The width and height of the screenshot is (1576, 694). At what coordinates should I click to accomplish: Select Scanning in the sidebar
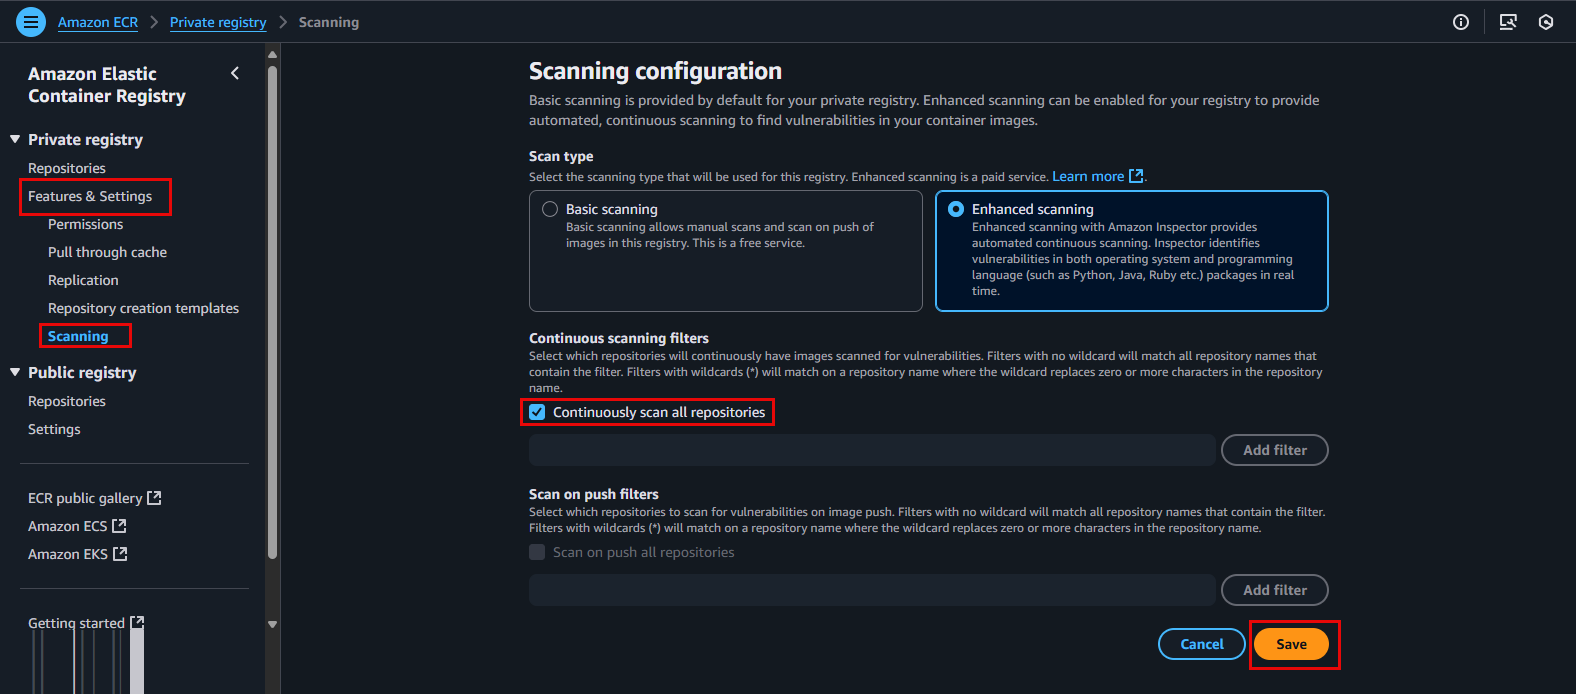[x=78, y=336]
